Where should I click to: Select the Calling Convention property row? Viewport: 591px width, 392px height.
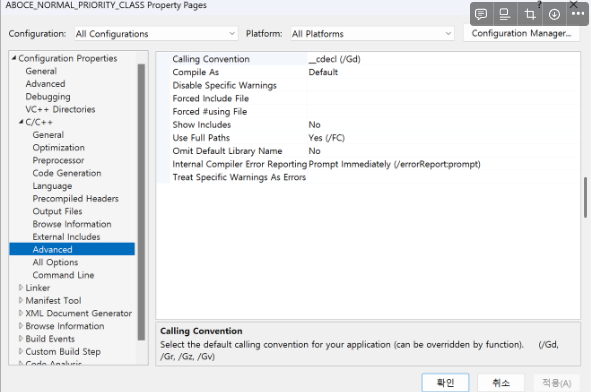point(239,59)
